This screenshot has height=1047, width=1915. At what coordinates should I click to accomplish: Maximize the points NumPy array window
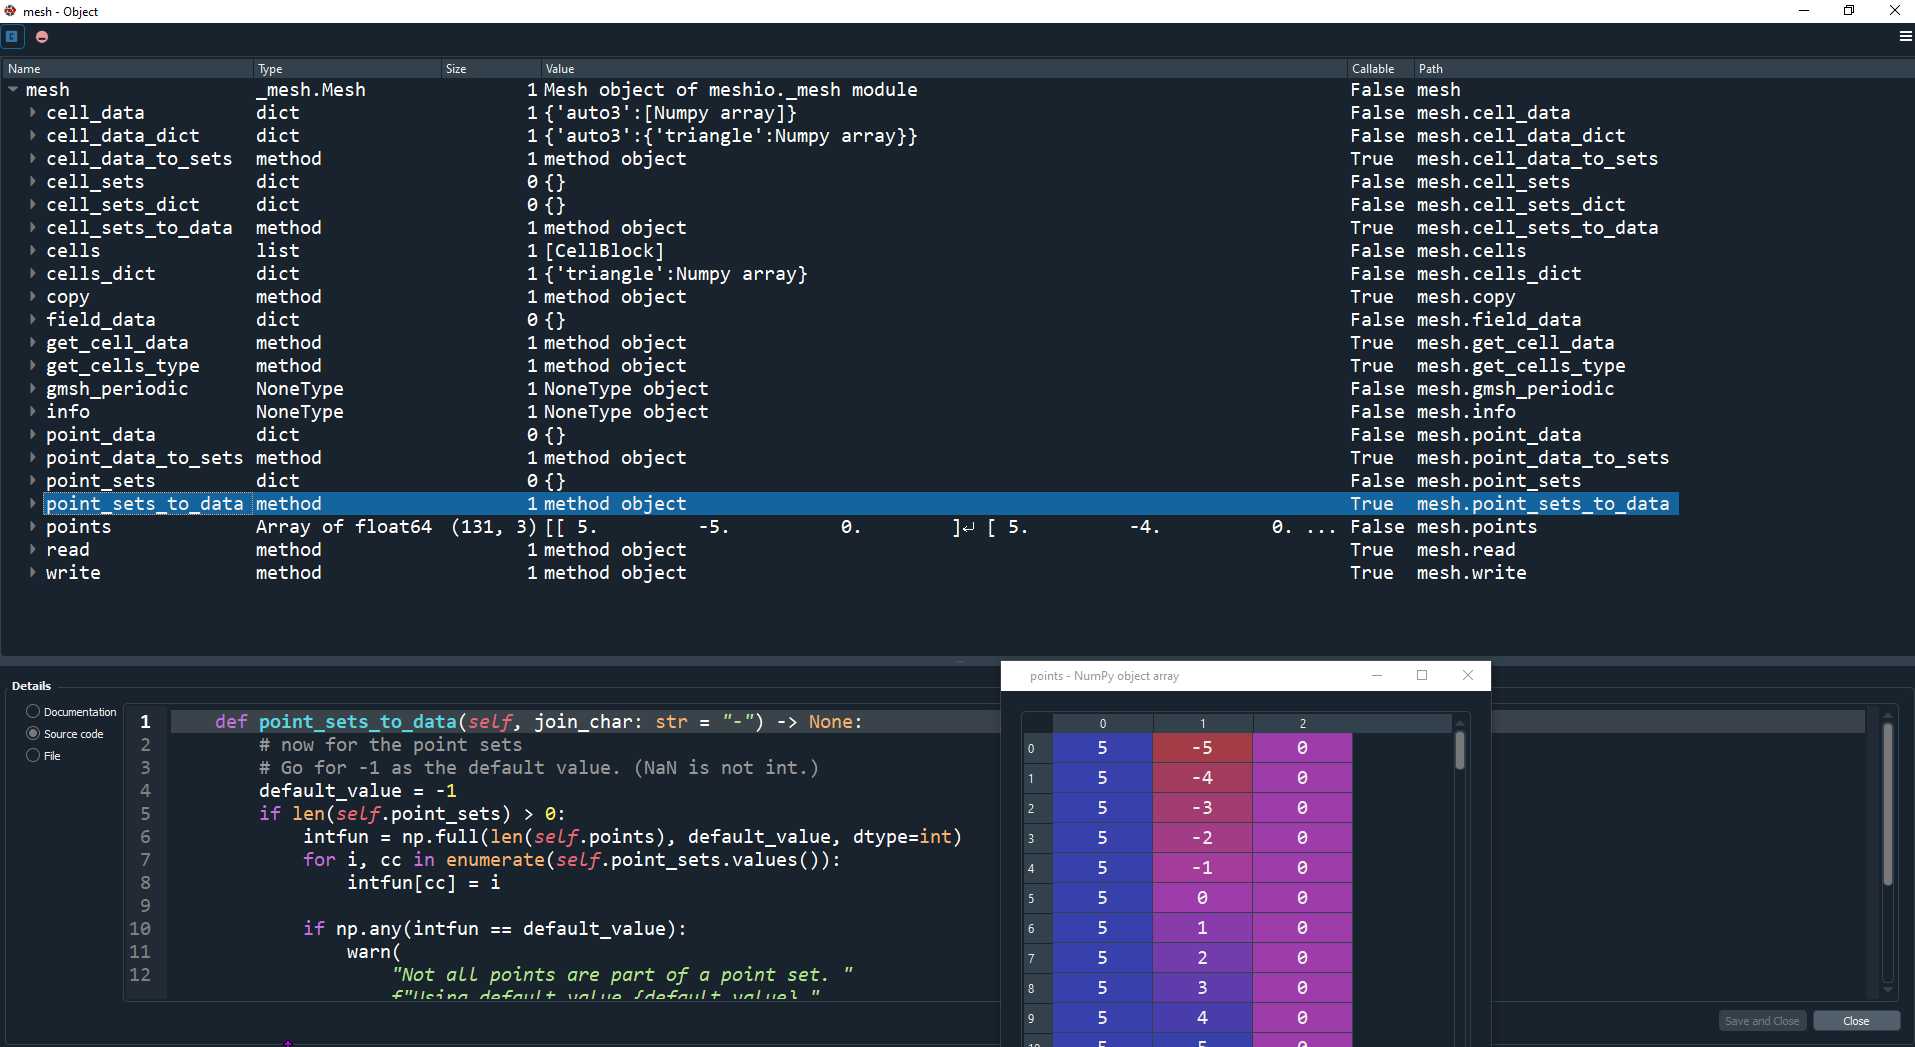coord(1422,676)
